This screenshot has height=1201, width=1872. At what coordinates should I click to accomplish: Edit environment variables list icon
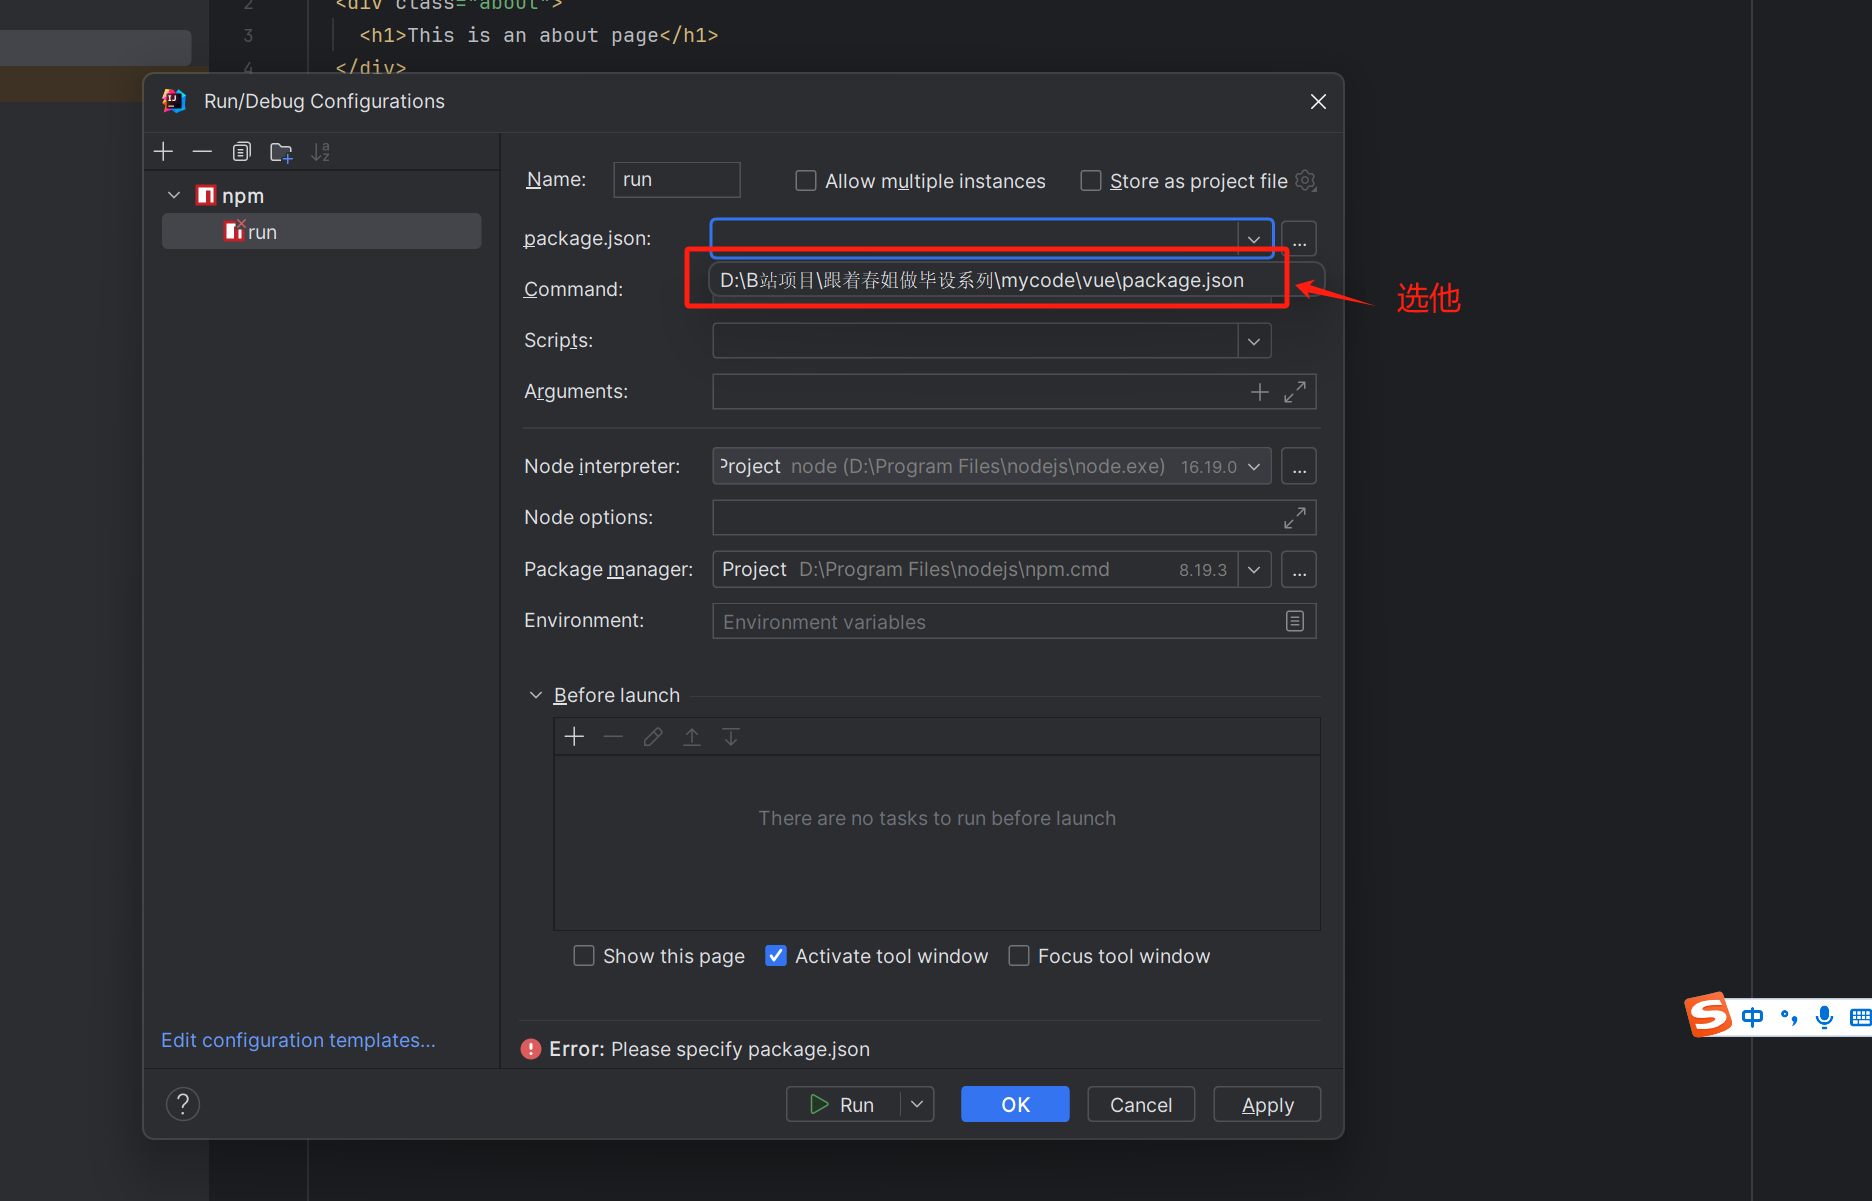tap(1295, 621)
